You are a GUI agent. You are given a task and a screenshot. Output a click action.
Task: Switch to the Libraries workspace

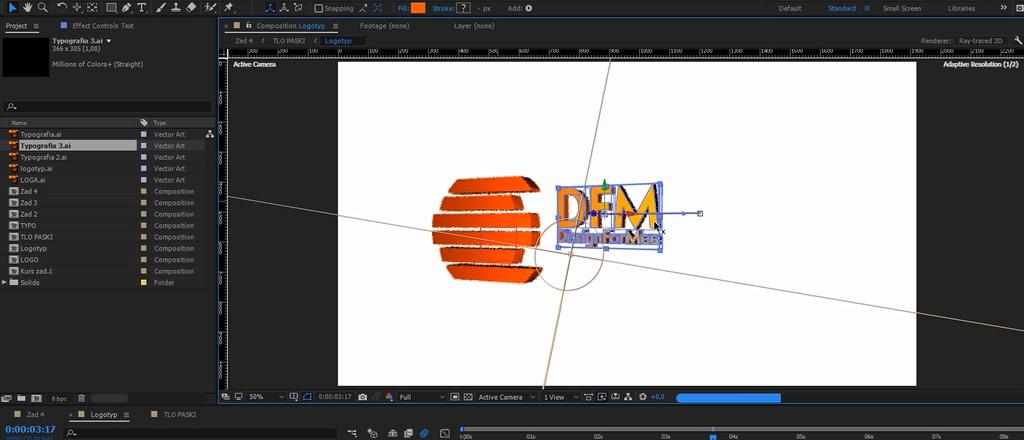click(x=961, y=8)
